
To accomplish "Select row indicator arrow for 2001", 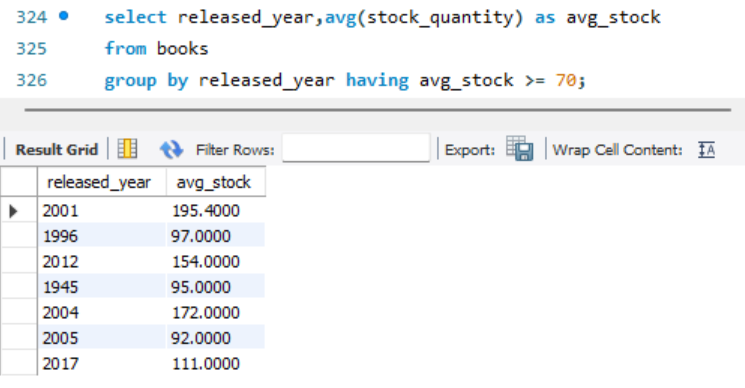I will click(x=13, y=211).
